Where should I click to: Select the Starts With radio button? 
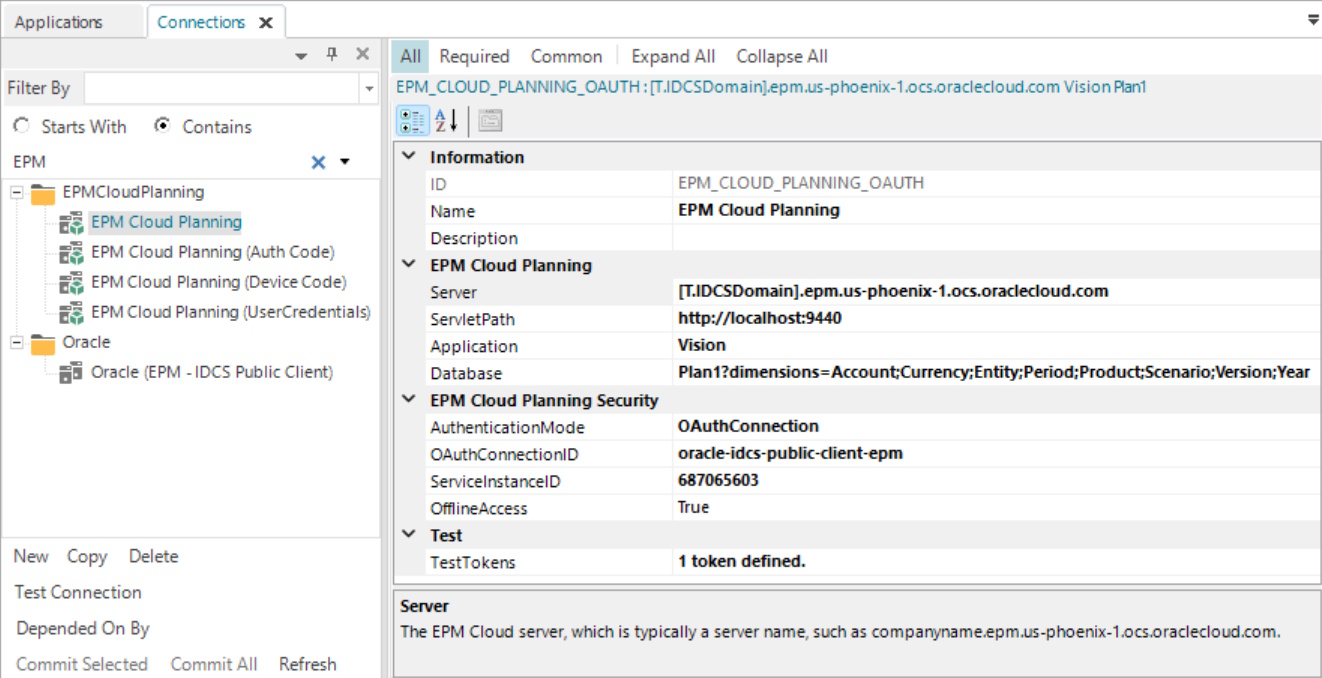coord(22,126)
